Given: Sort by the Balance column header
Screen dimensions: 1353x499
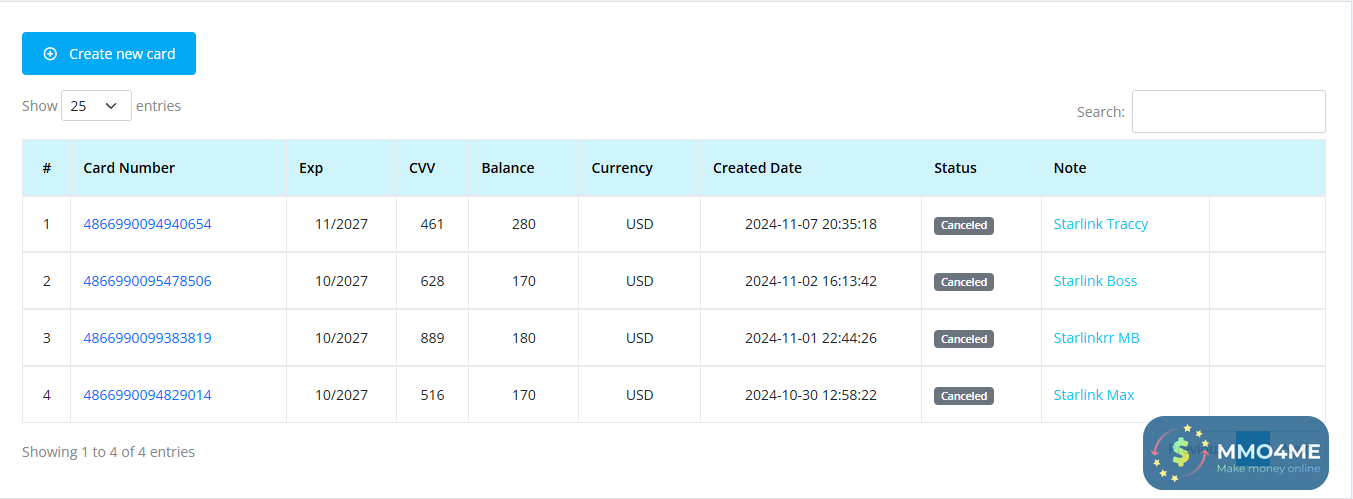Looking at the screenshot, I should pyautogui.click(x=507, y=168).
